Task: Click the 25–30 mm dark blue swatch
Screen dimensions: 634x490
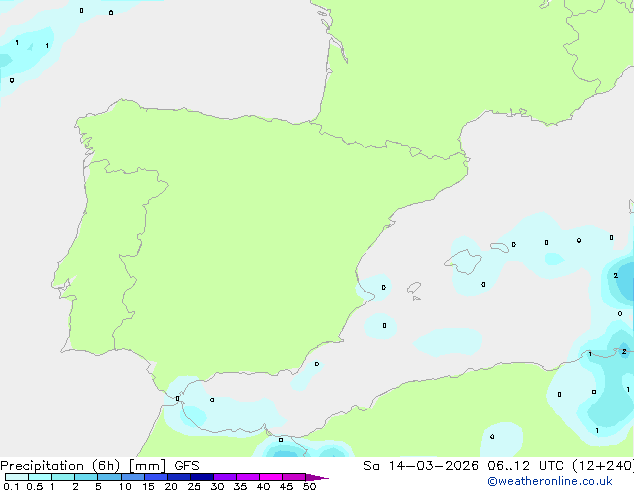Action: click(202, 477)
